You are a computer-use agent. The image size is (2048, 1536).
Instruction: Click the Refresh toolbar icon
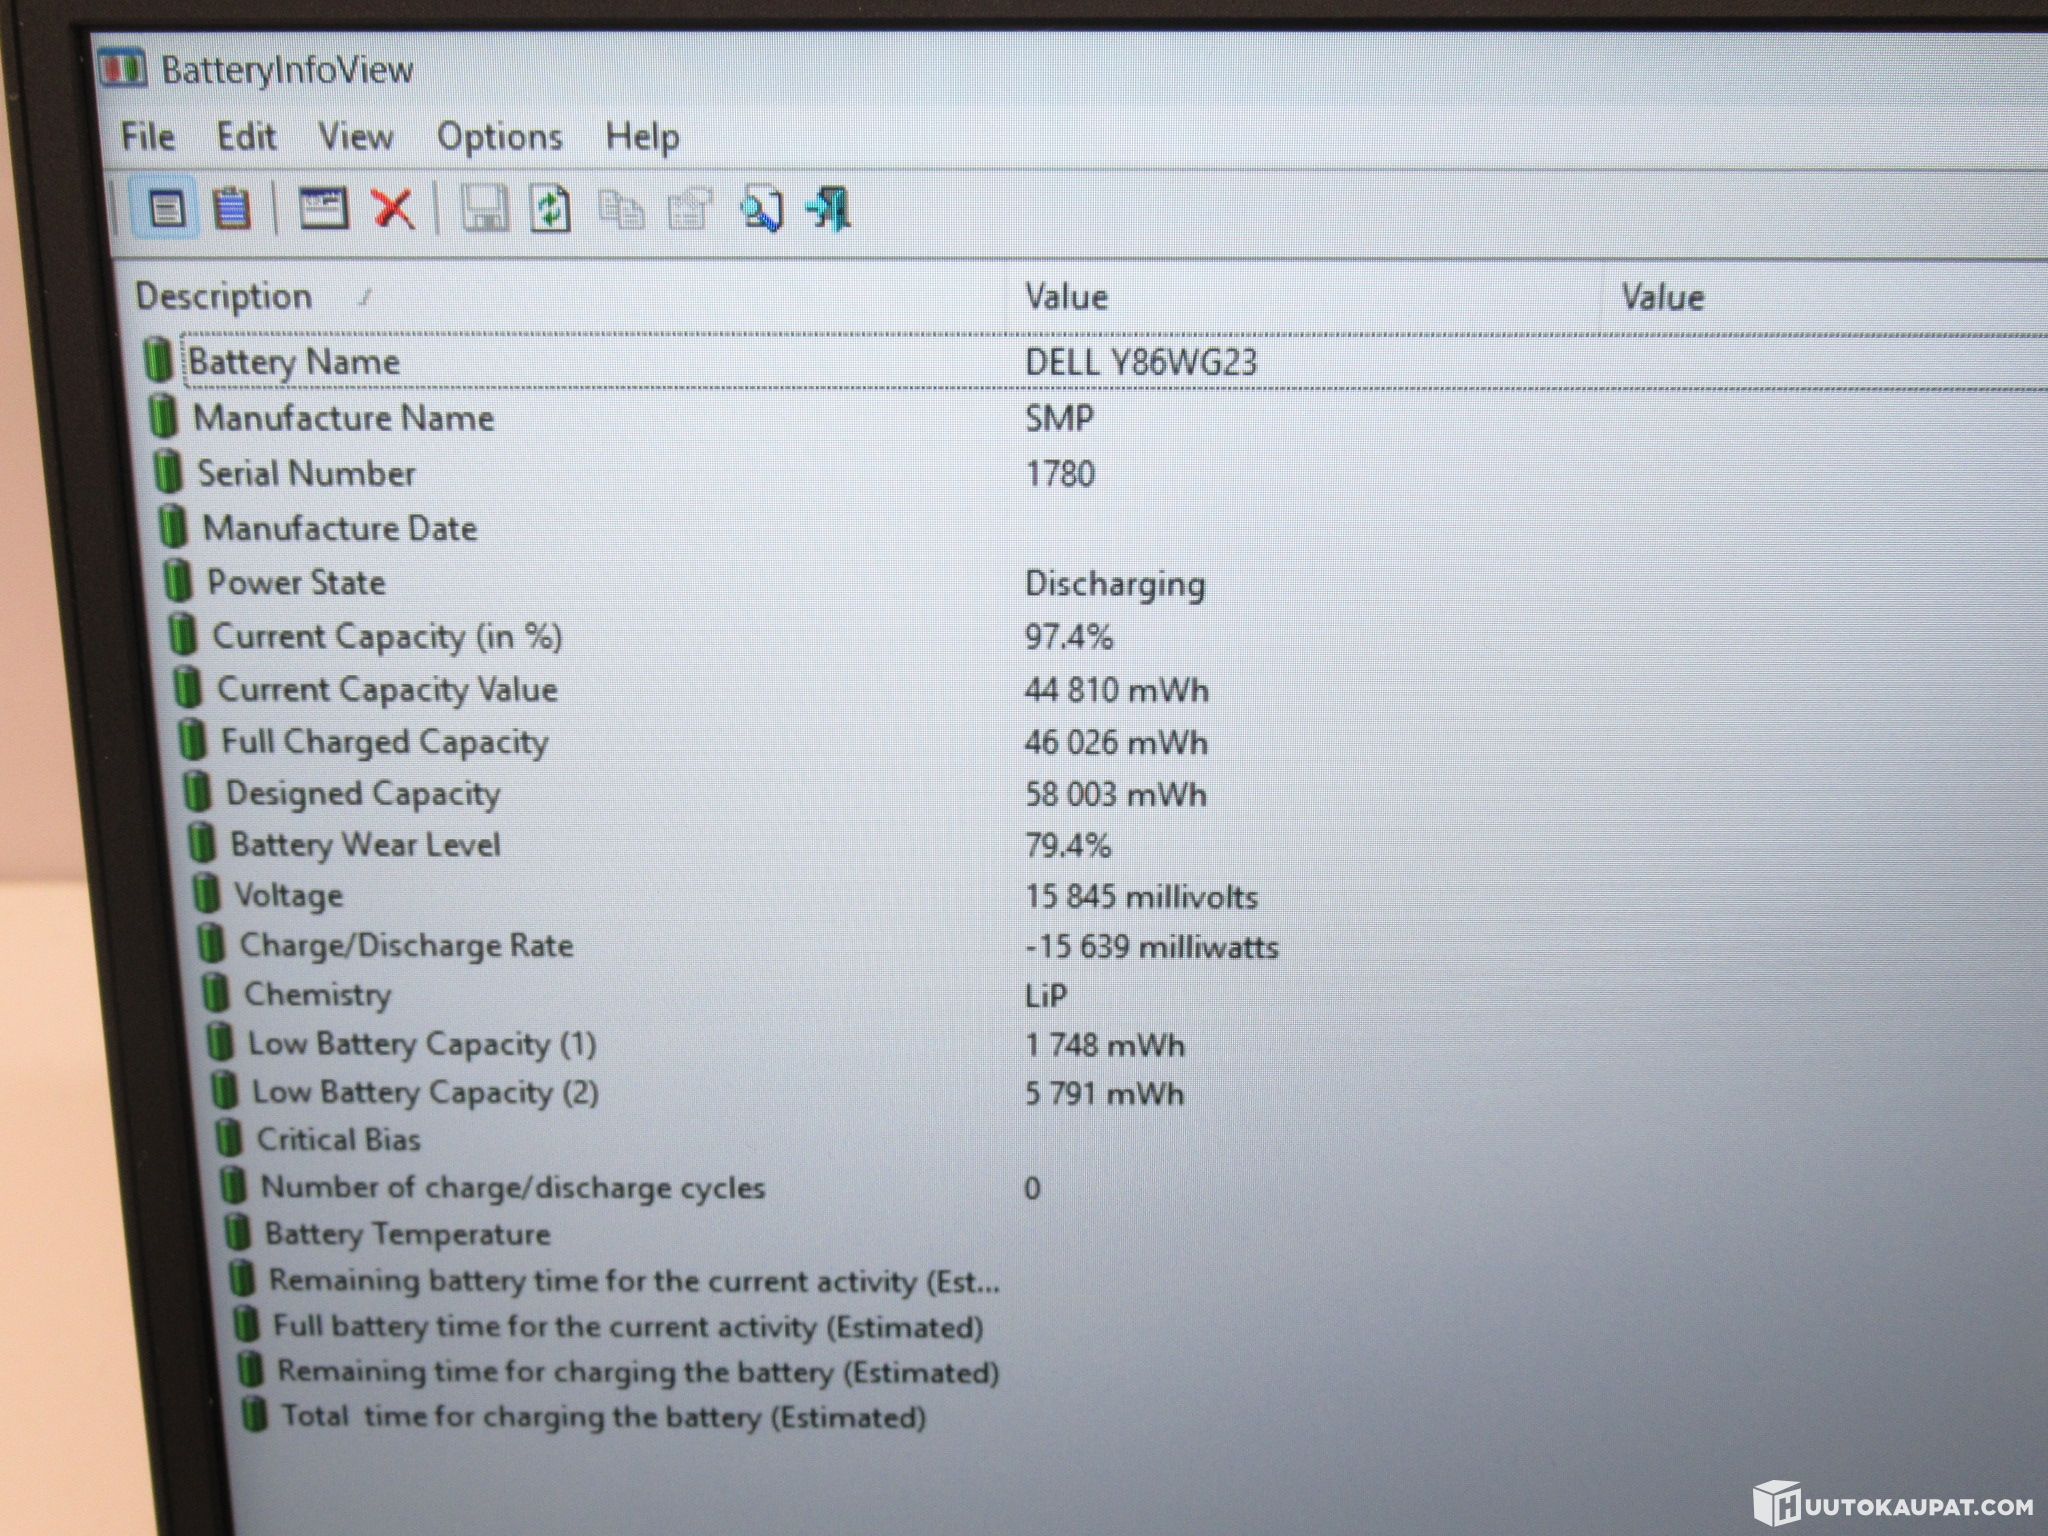pyautogui.click(x=550, y=209)
